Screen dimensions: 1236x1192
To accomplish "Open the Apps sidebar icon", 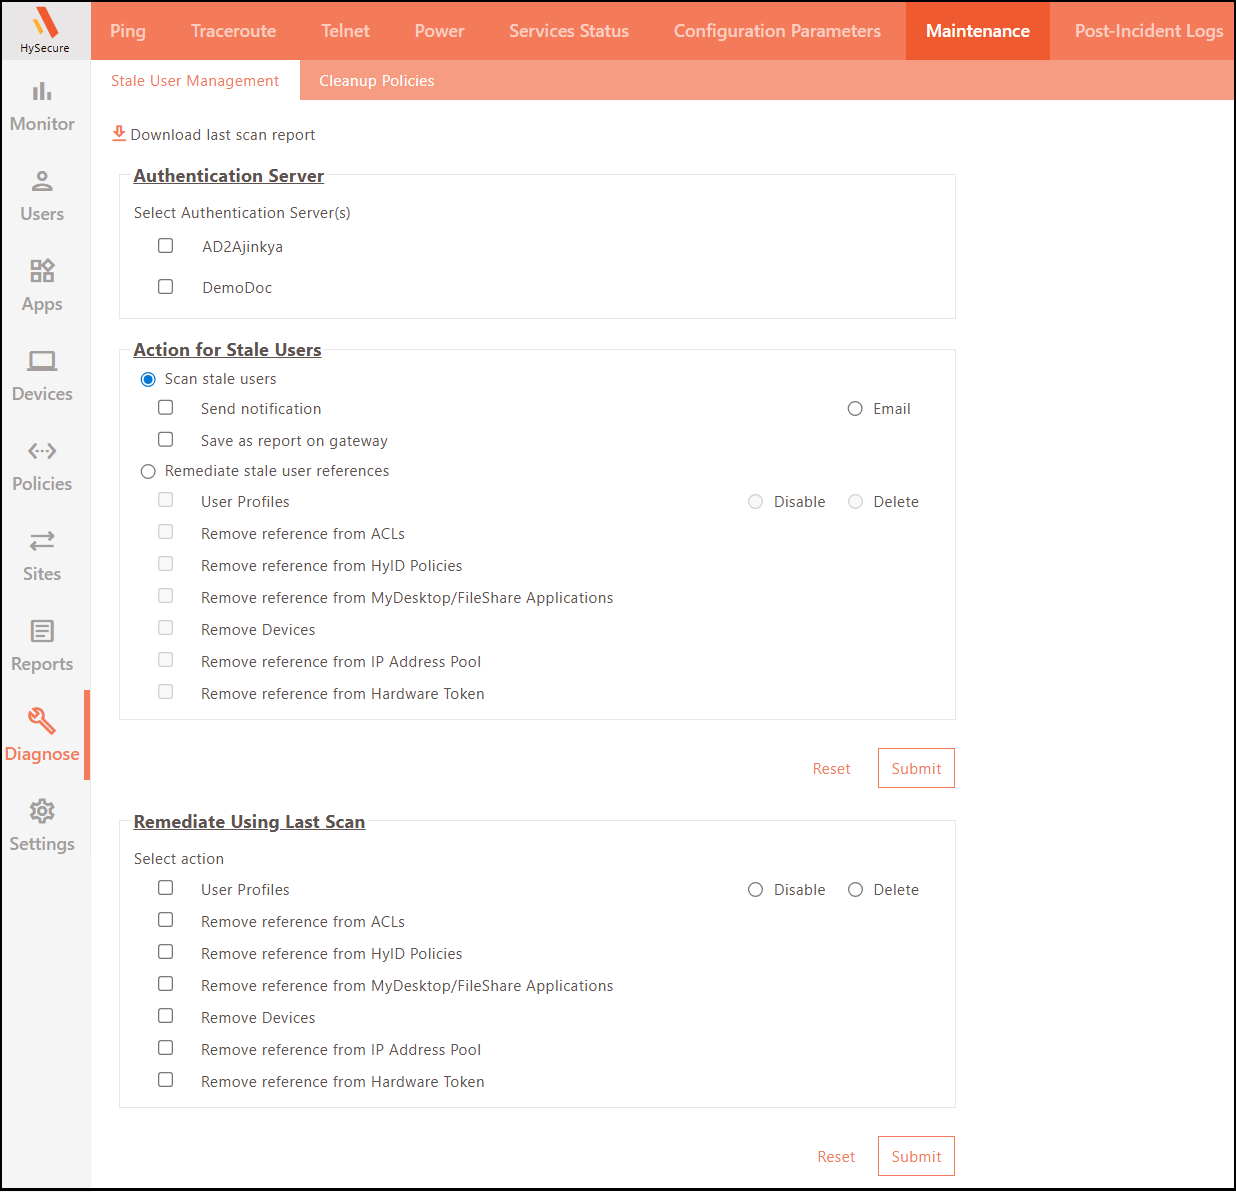I will point(42,271).
